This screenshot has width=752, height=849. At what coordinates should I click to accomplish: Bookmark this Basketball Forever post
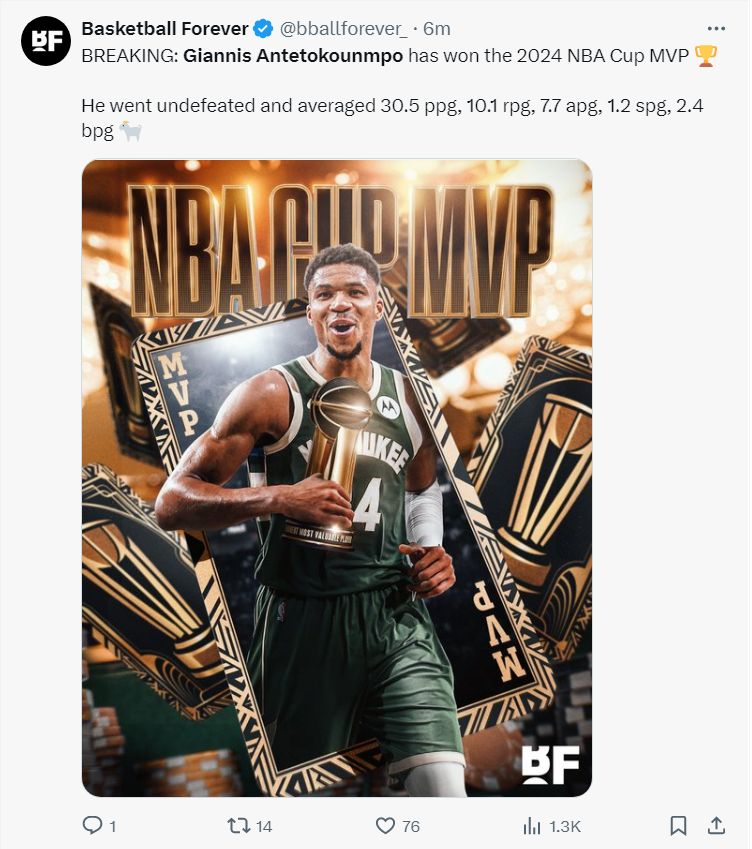click(678, 826)
